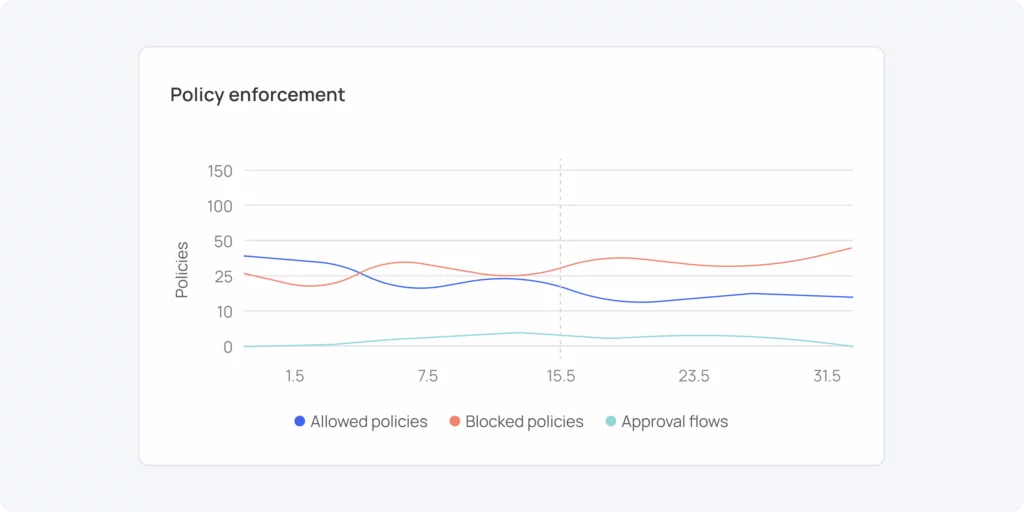Screen dimensions: 1024x512
Task: Click the Policy enforcement chart title
Action: pos(257,95)
